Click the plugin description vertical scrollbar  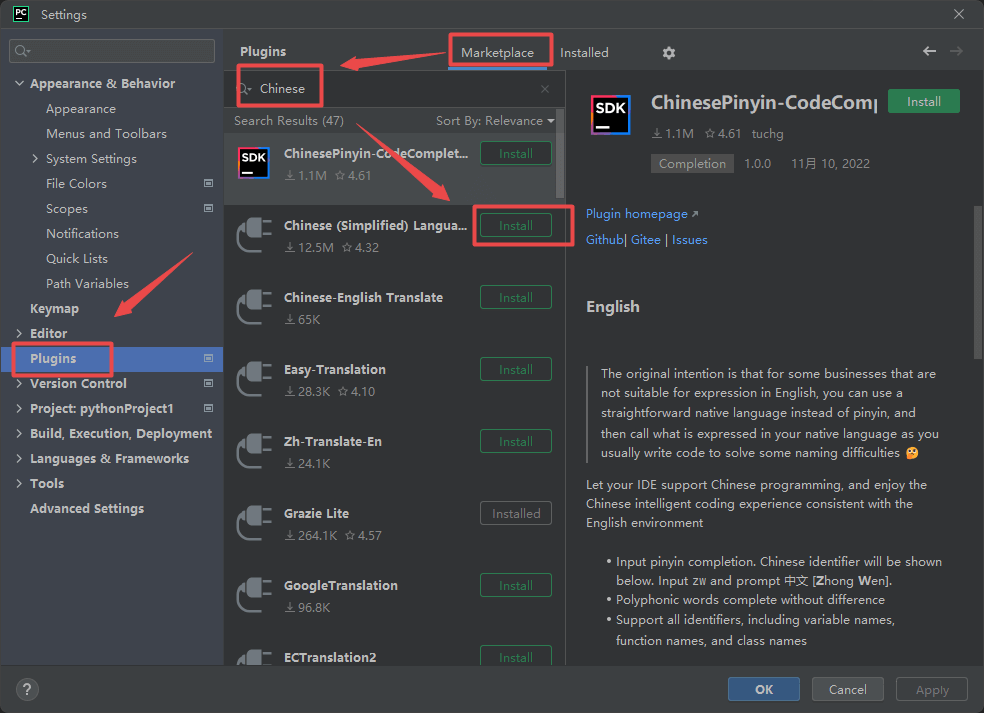(977, 280)
